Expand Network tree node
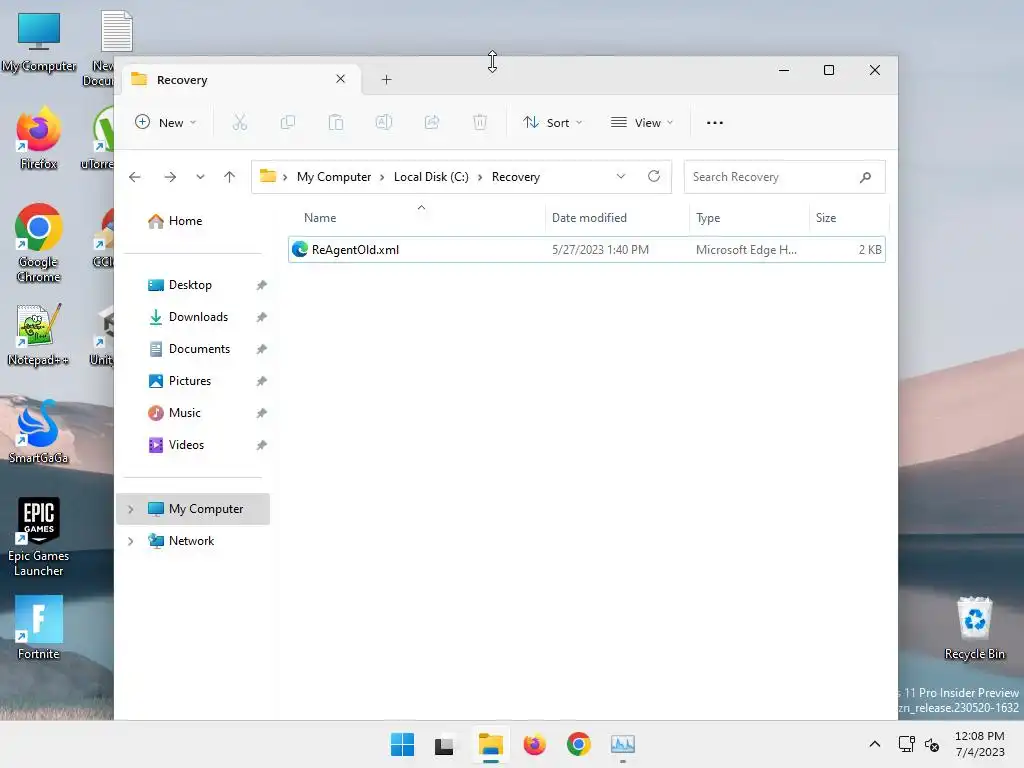 (x=131, y=541)
